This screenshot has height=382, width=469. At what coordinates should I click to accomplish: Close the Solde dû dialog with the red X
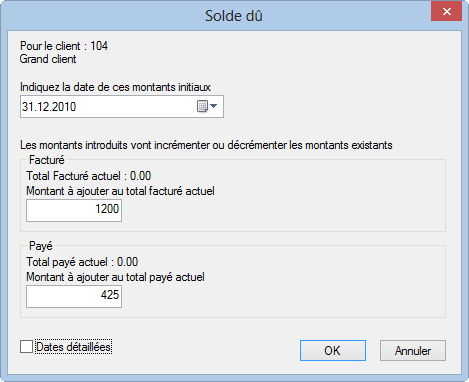point(446,12)
